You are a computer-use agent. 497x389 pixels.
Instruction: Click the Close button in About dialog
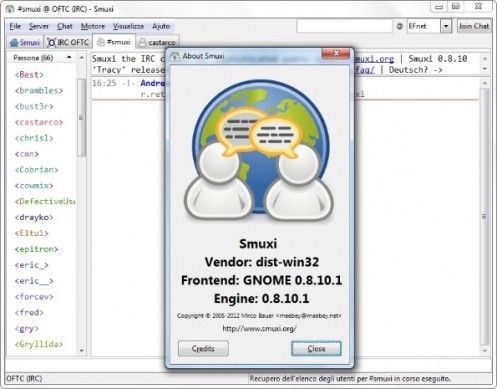pyautogui.click(x=316, y=349)
